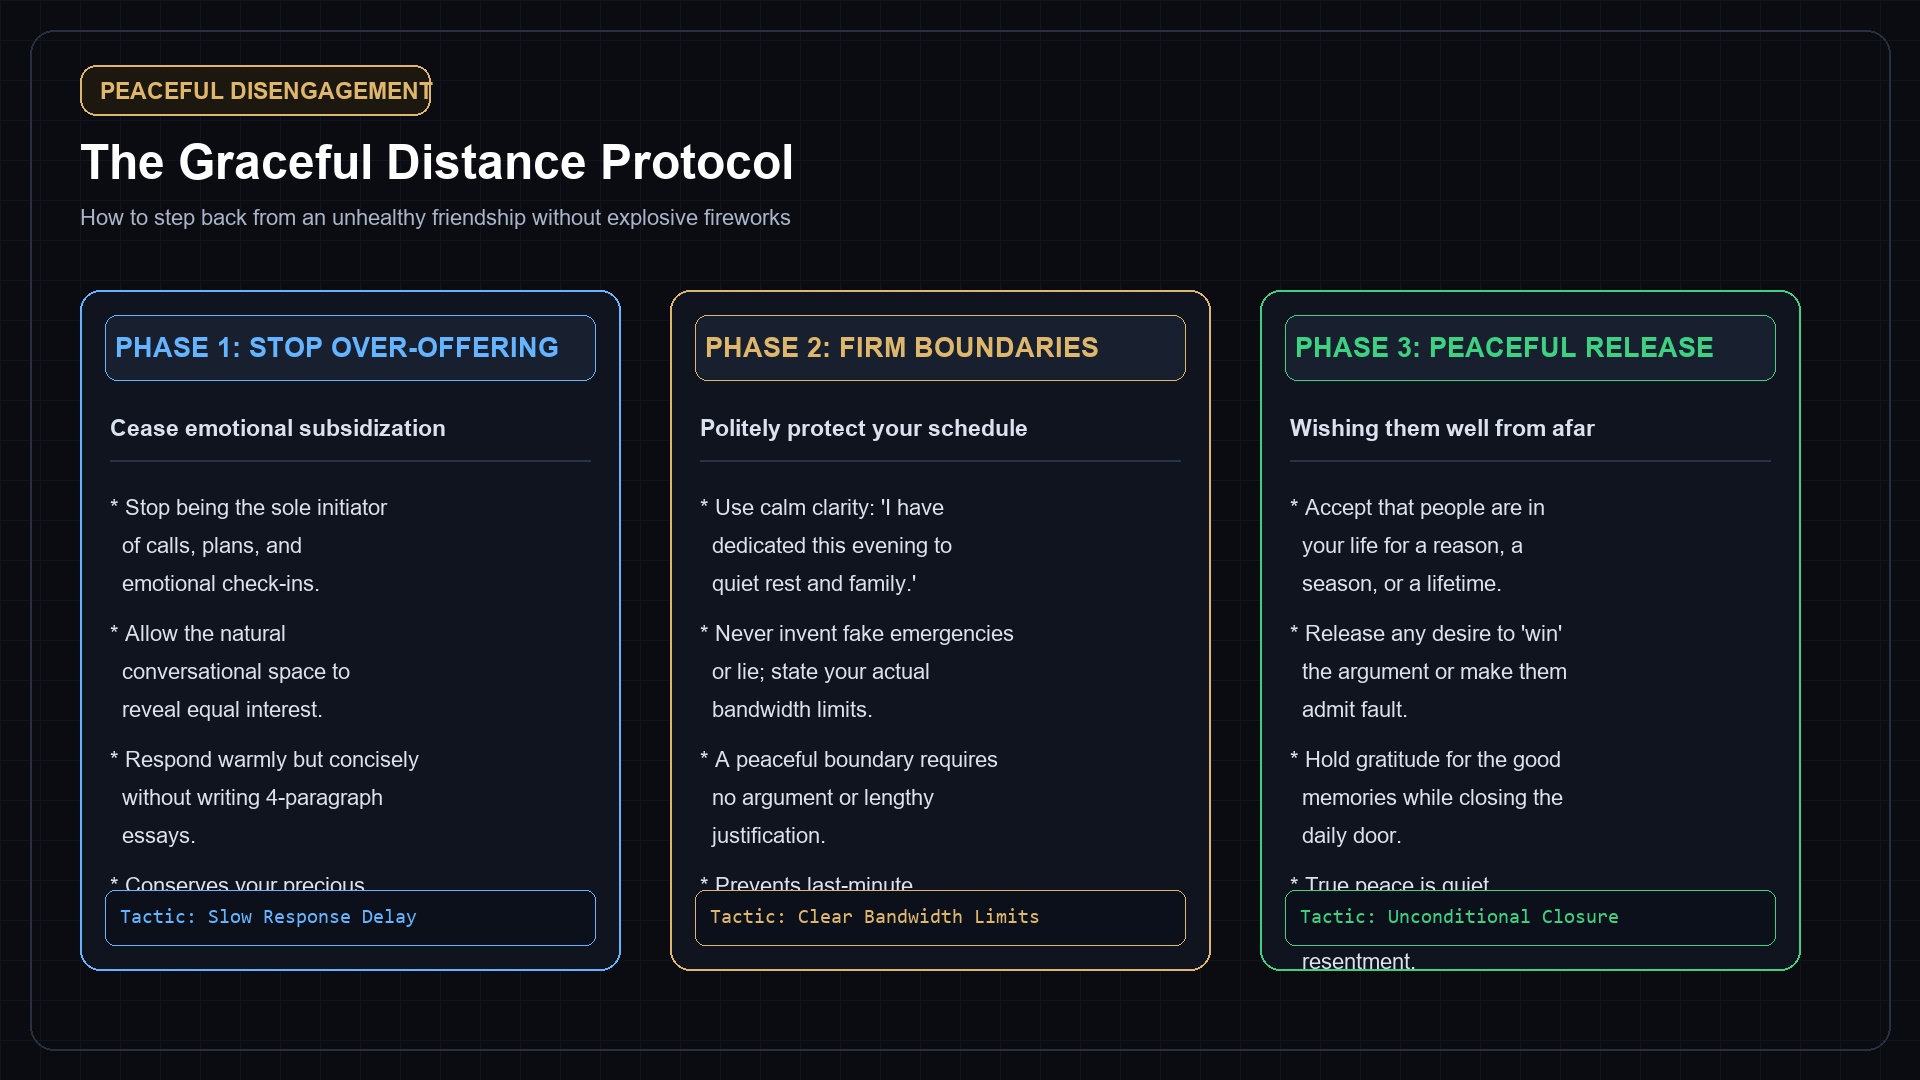
Task: Click the 'Tactic: Slow Response Delay' box
Action: tap(350, 918)
